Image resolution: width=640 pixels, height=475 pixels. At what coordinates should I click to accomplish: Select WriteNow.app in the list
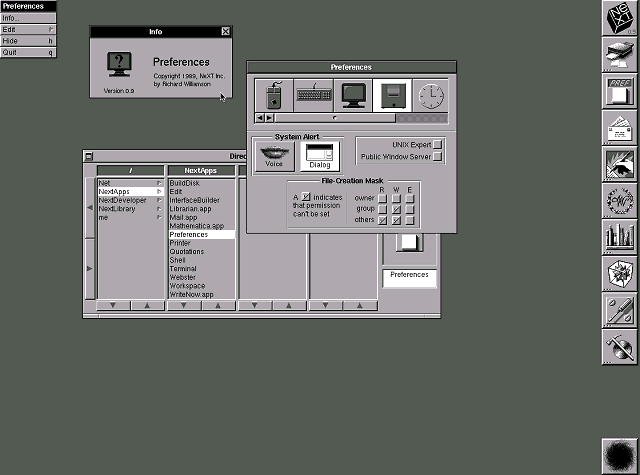(x=201, y=295)
